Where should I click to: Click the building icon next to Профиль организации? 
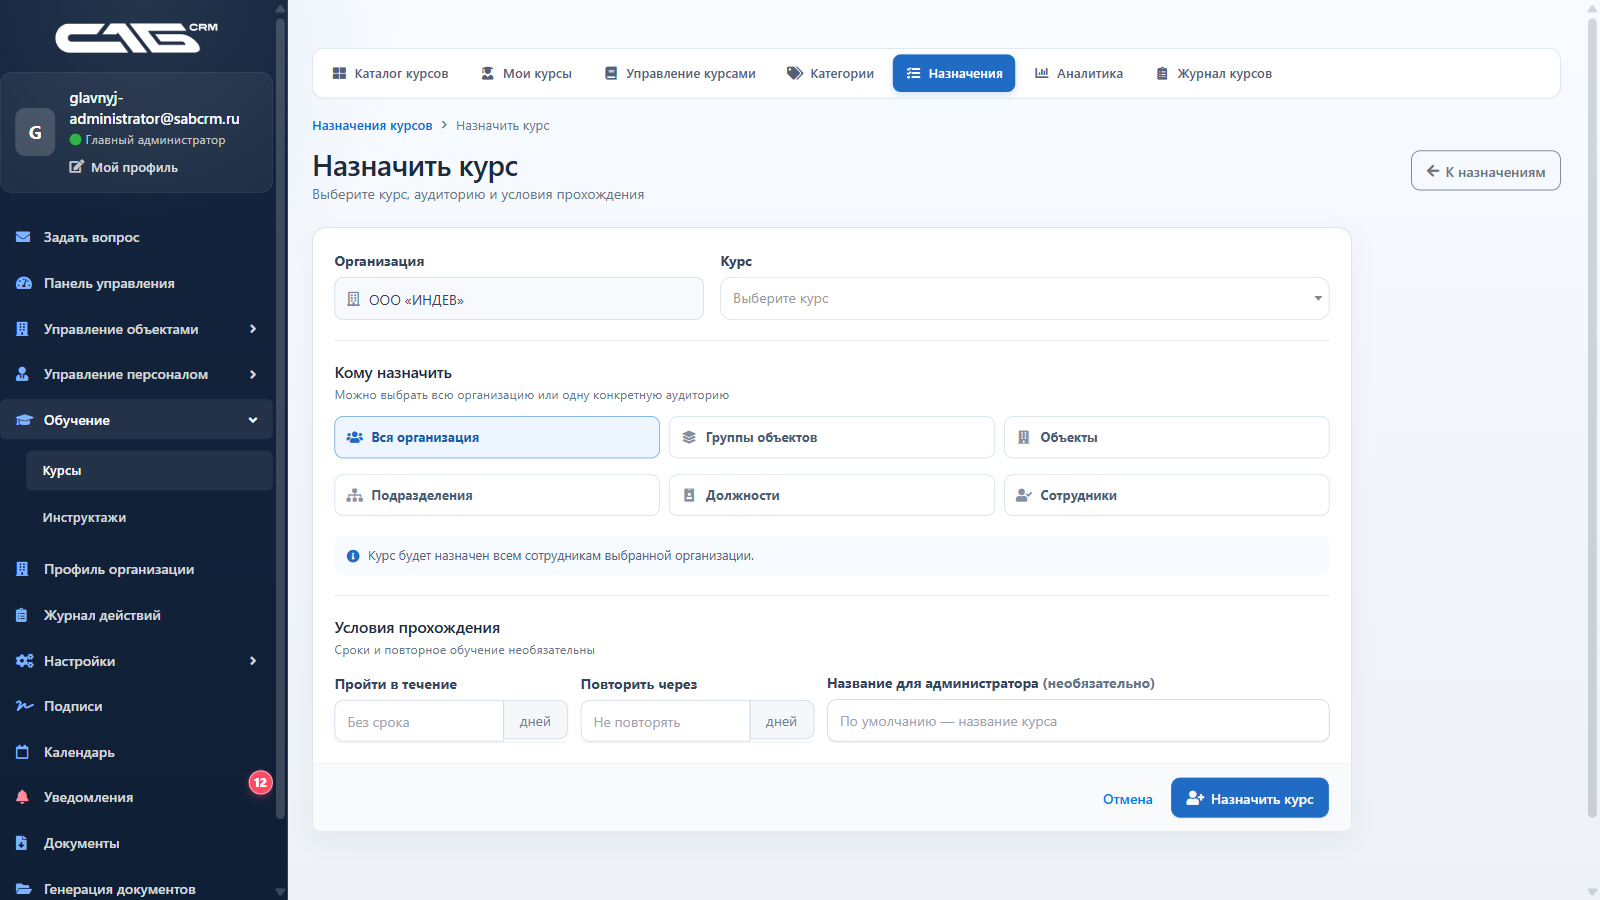22,569
